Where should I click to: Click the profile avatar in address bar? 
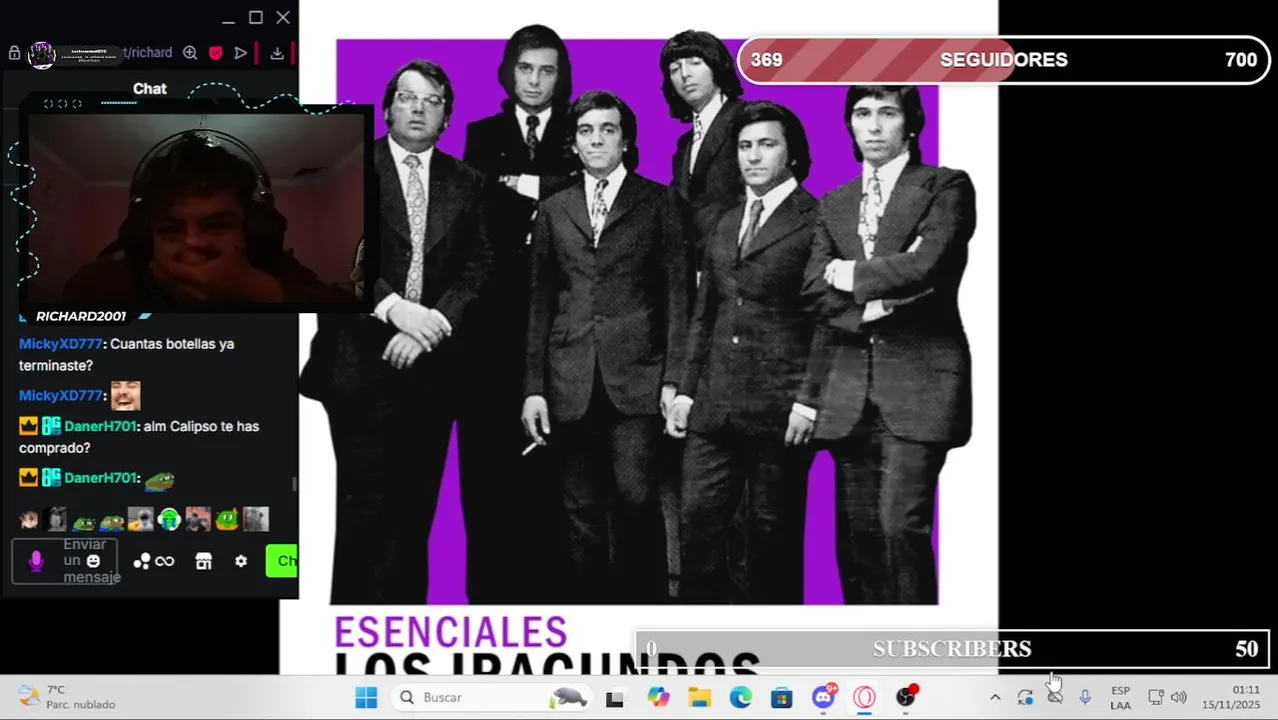point(41,54)
